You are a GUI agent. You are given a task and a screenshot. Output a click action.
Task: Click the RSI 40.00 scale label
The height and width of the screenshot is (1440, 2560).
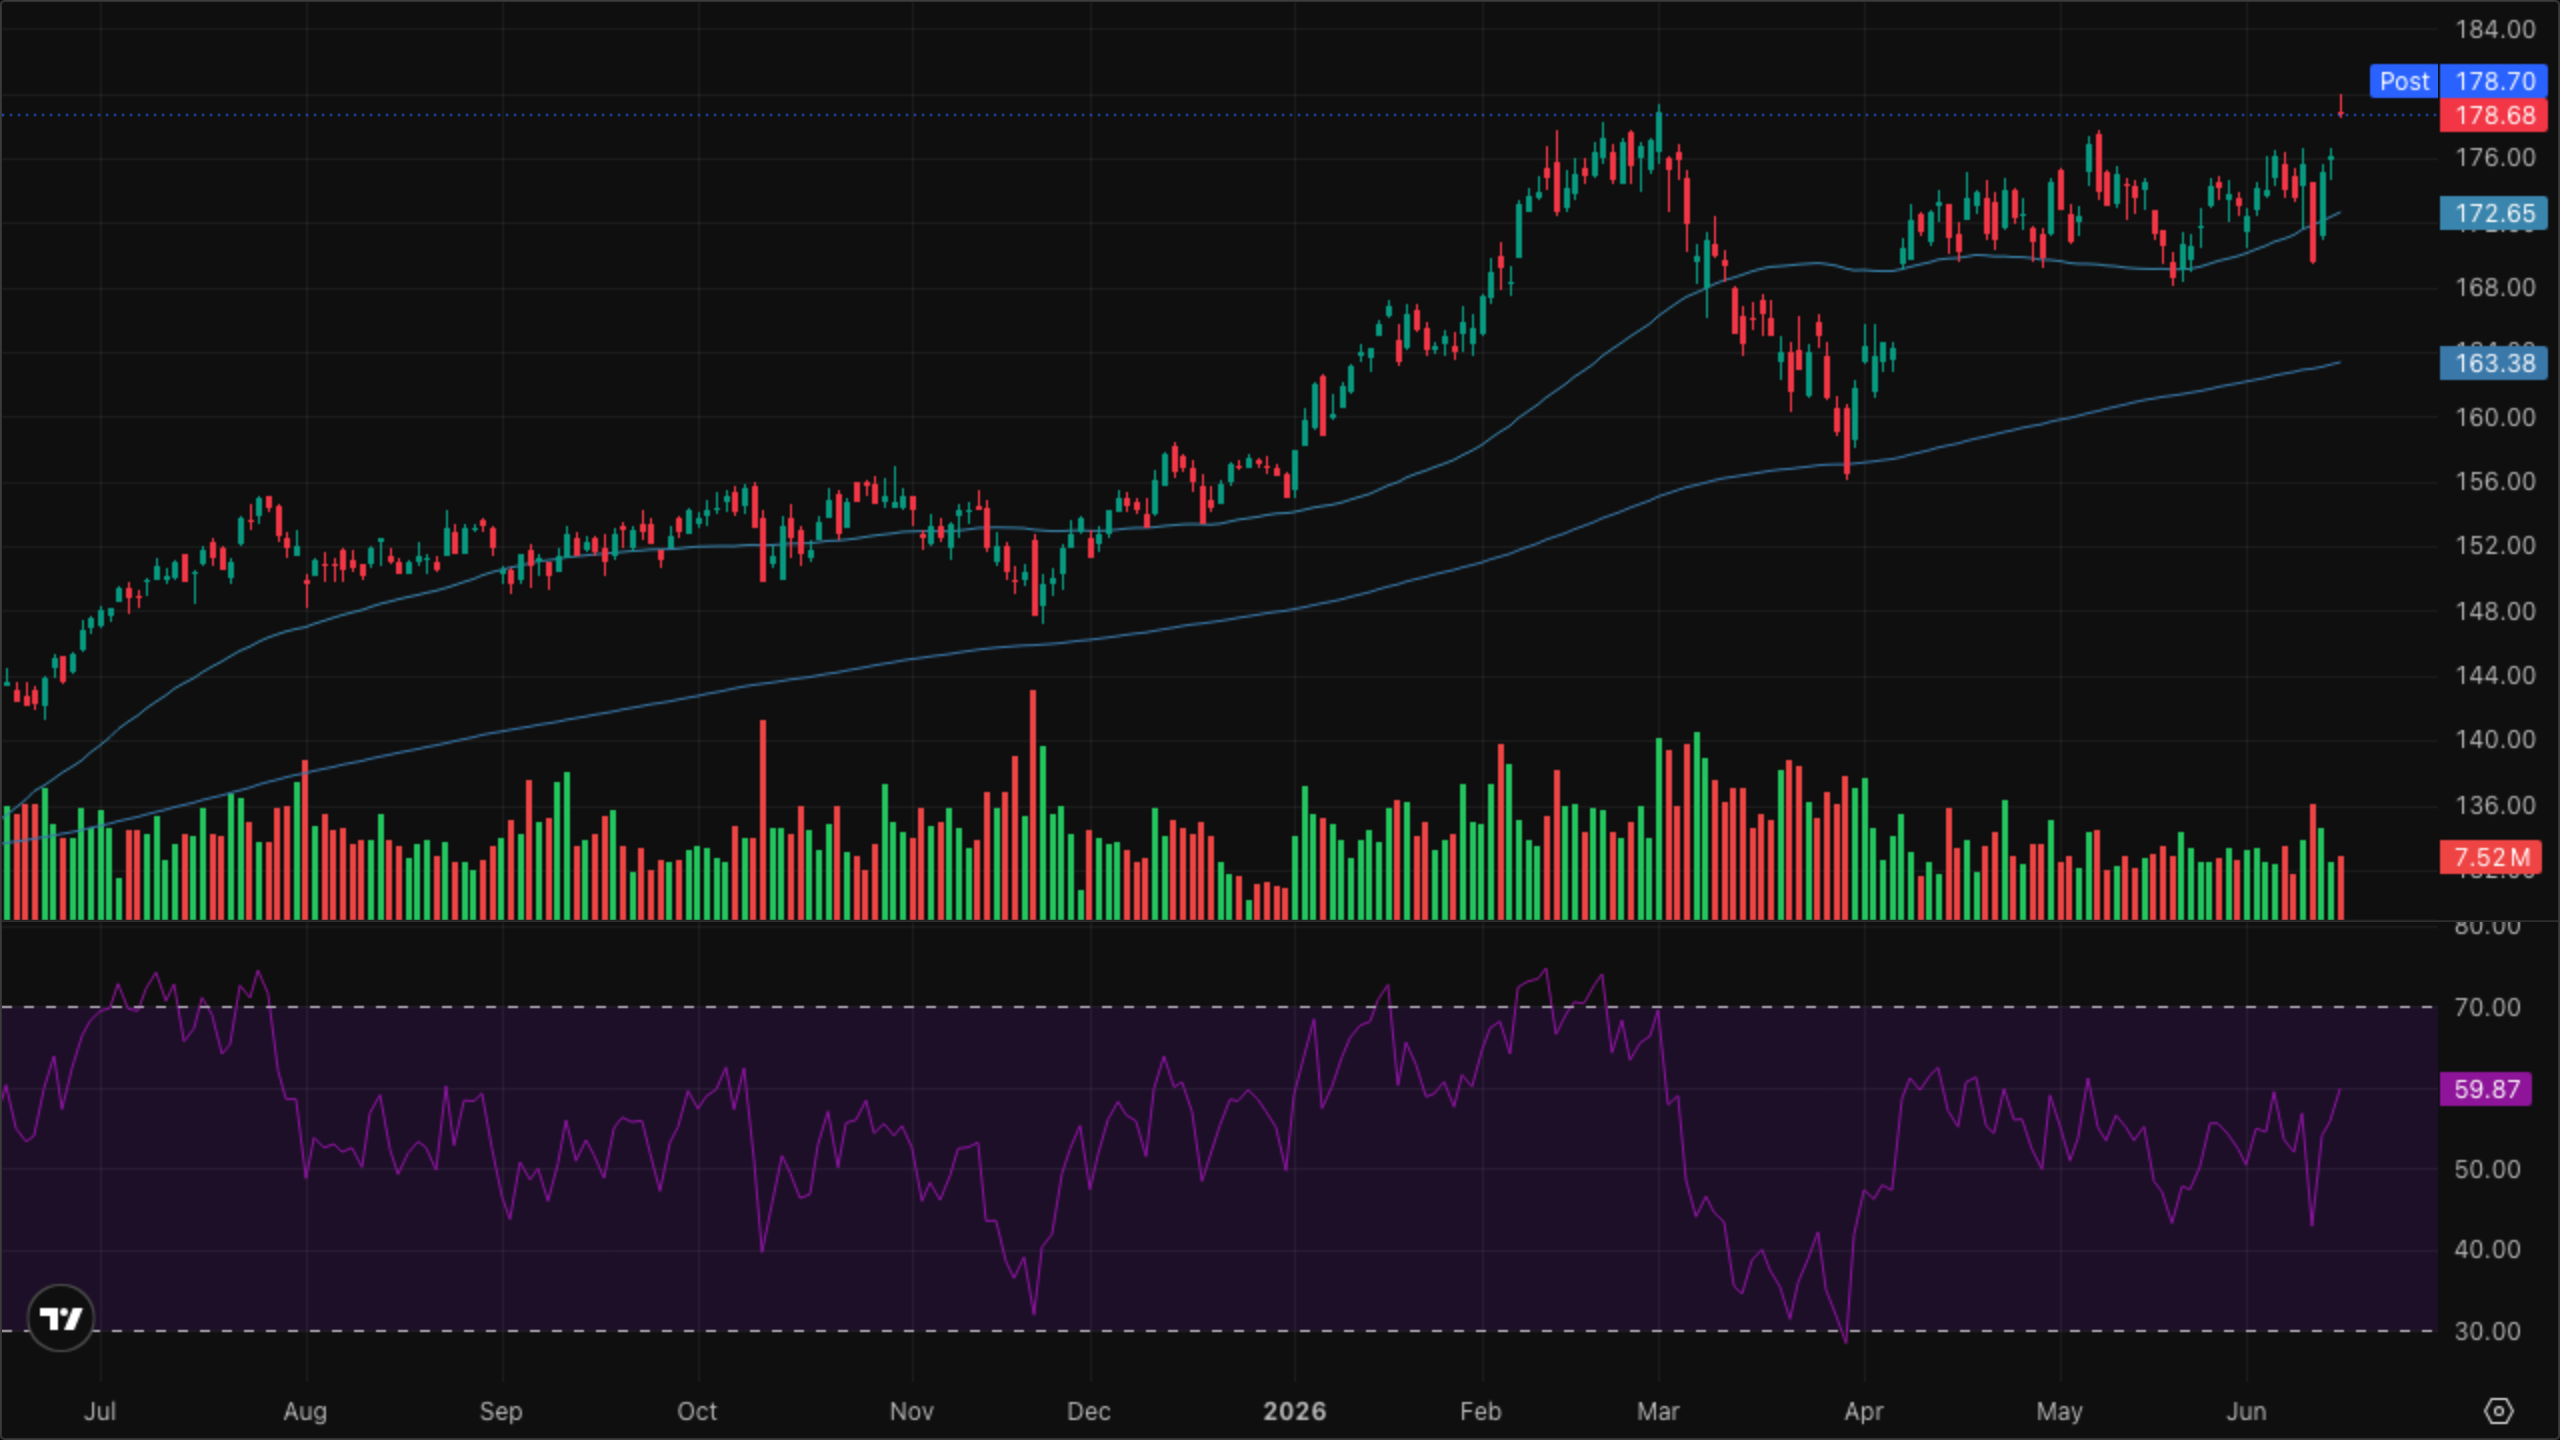[2487, 1249]
